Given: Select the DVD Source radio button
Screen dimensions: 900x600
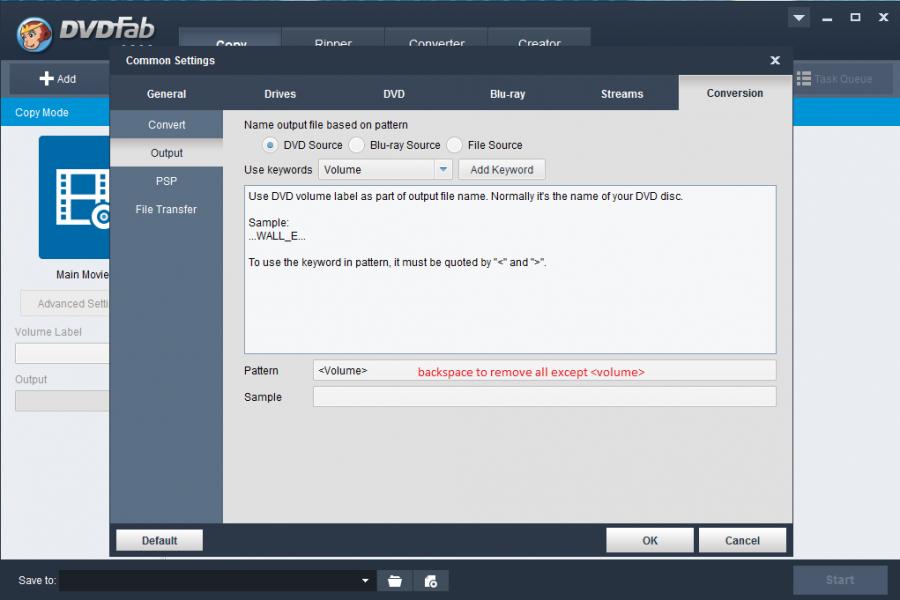Looking at the screenshot, I should click(270, 145).
